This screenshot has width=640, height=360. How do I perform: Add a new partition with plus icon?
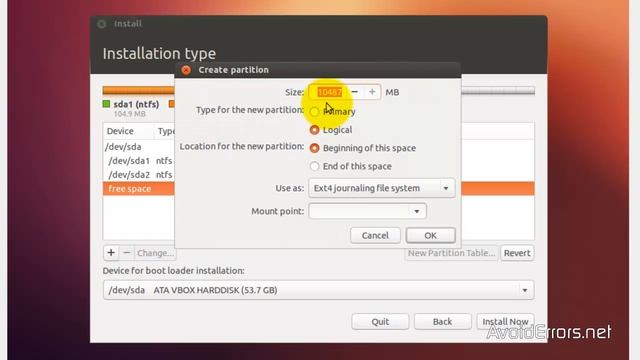(x=111, y=253)
